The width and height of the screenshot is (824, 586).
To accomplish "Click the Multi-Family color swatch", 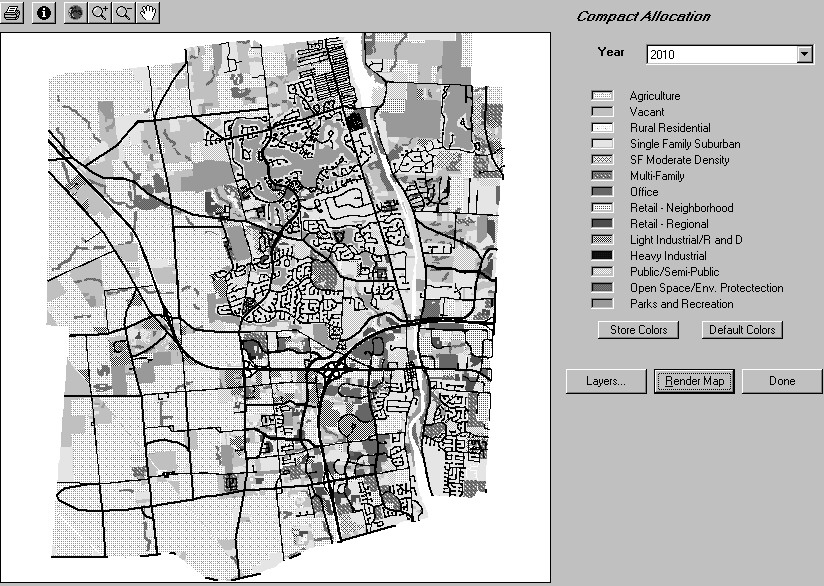I will [602, 176].
